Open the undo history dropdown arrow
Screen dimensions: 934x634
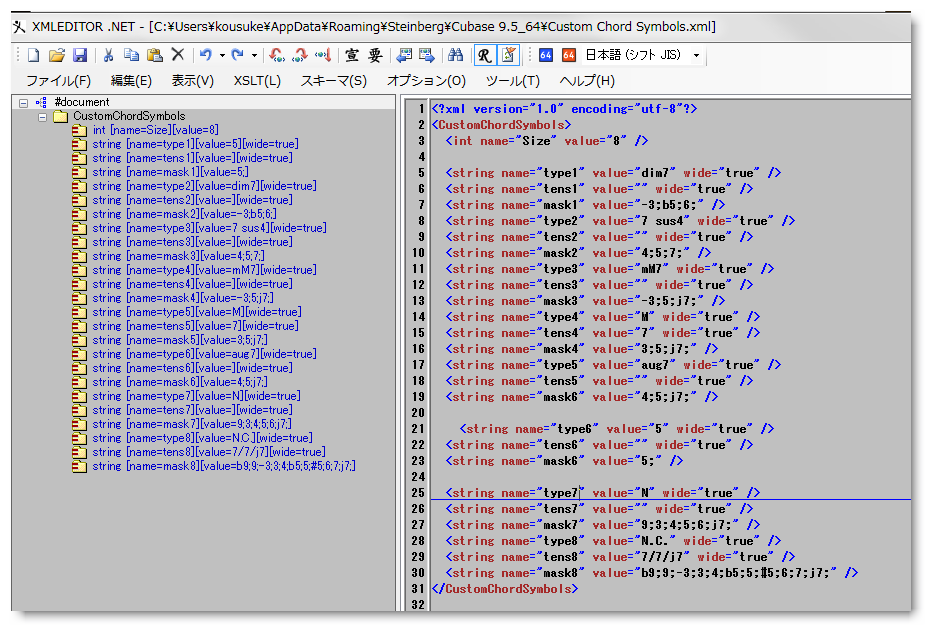(x=222, y=55)
